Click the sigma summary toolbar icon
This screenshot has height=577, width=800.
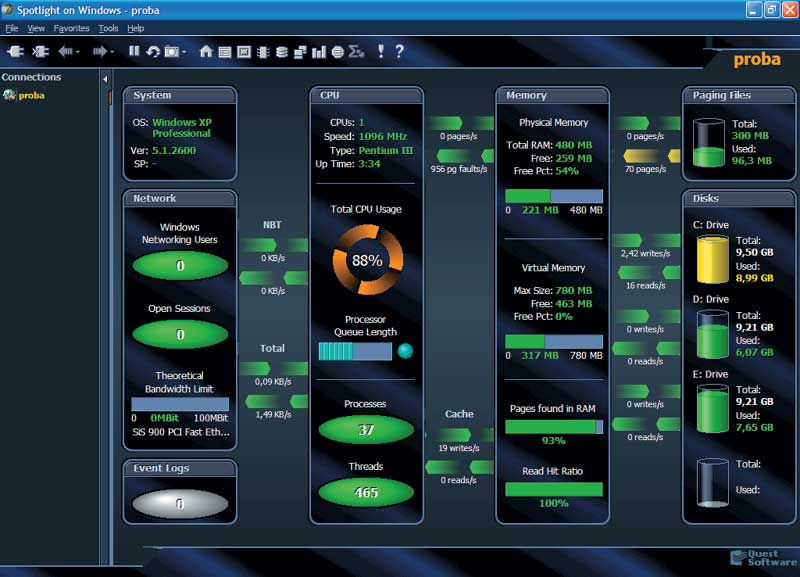point(356,52)
